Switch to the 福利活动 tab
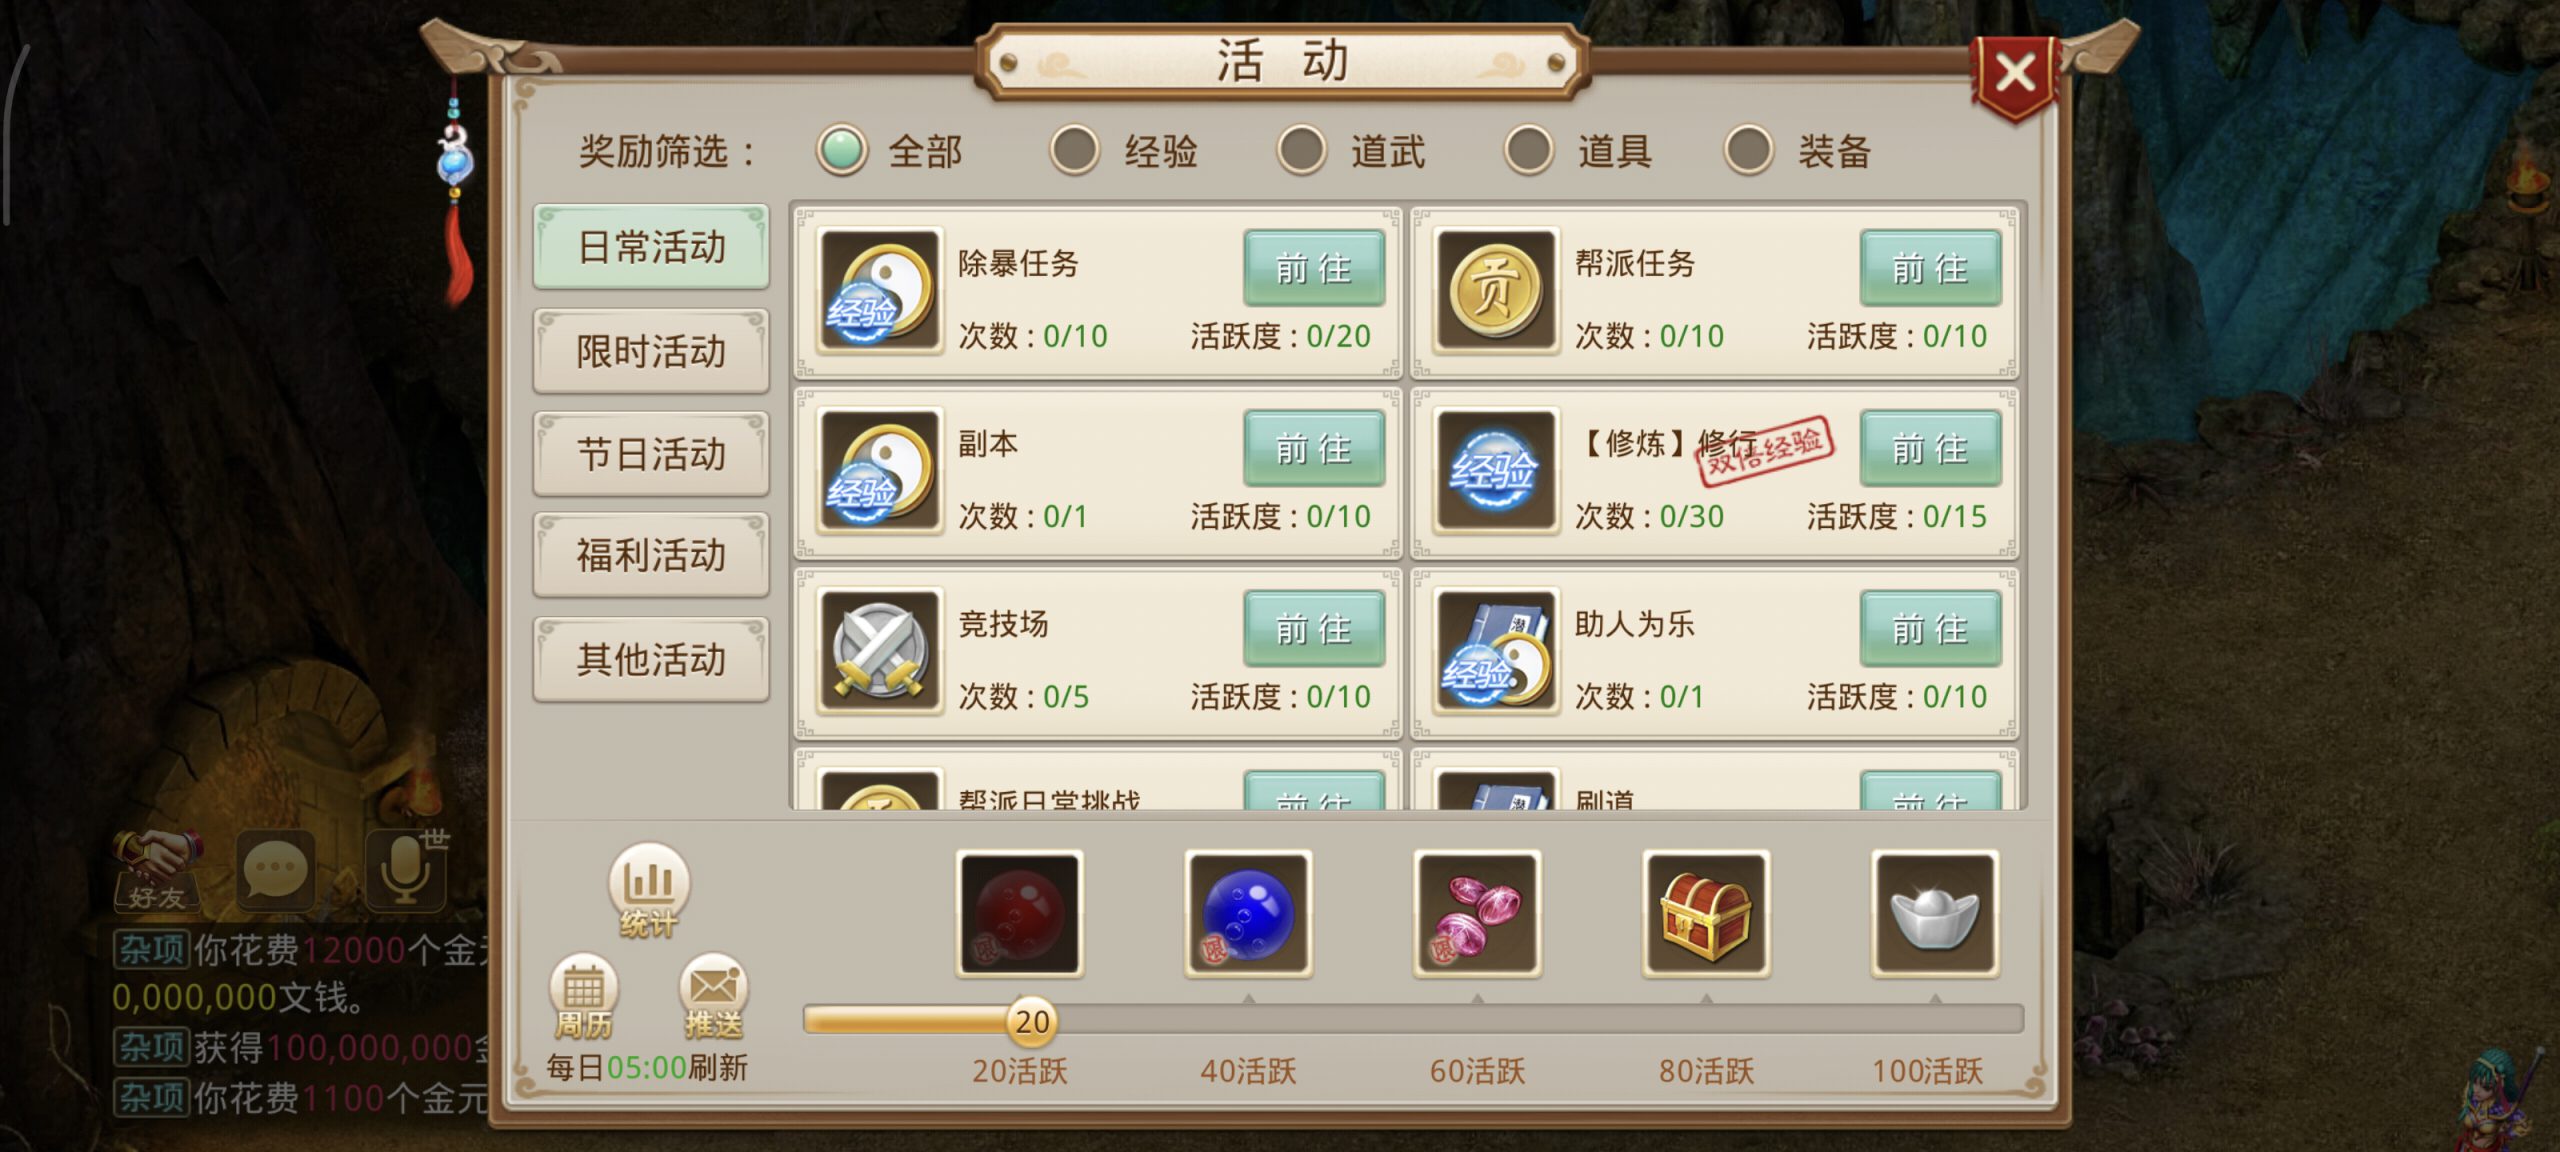2560x1152 pixels. coord(651,555)
